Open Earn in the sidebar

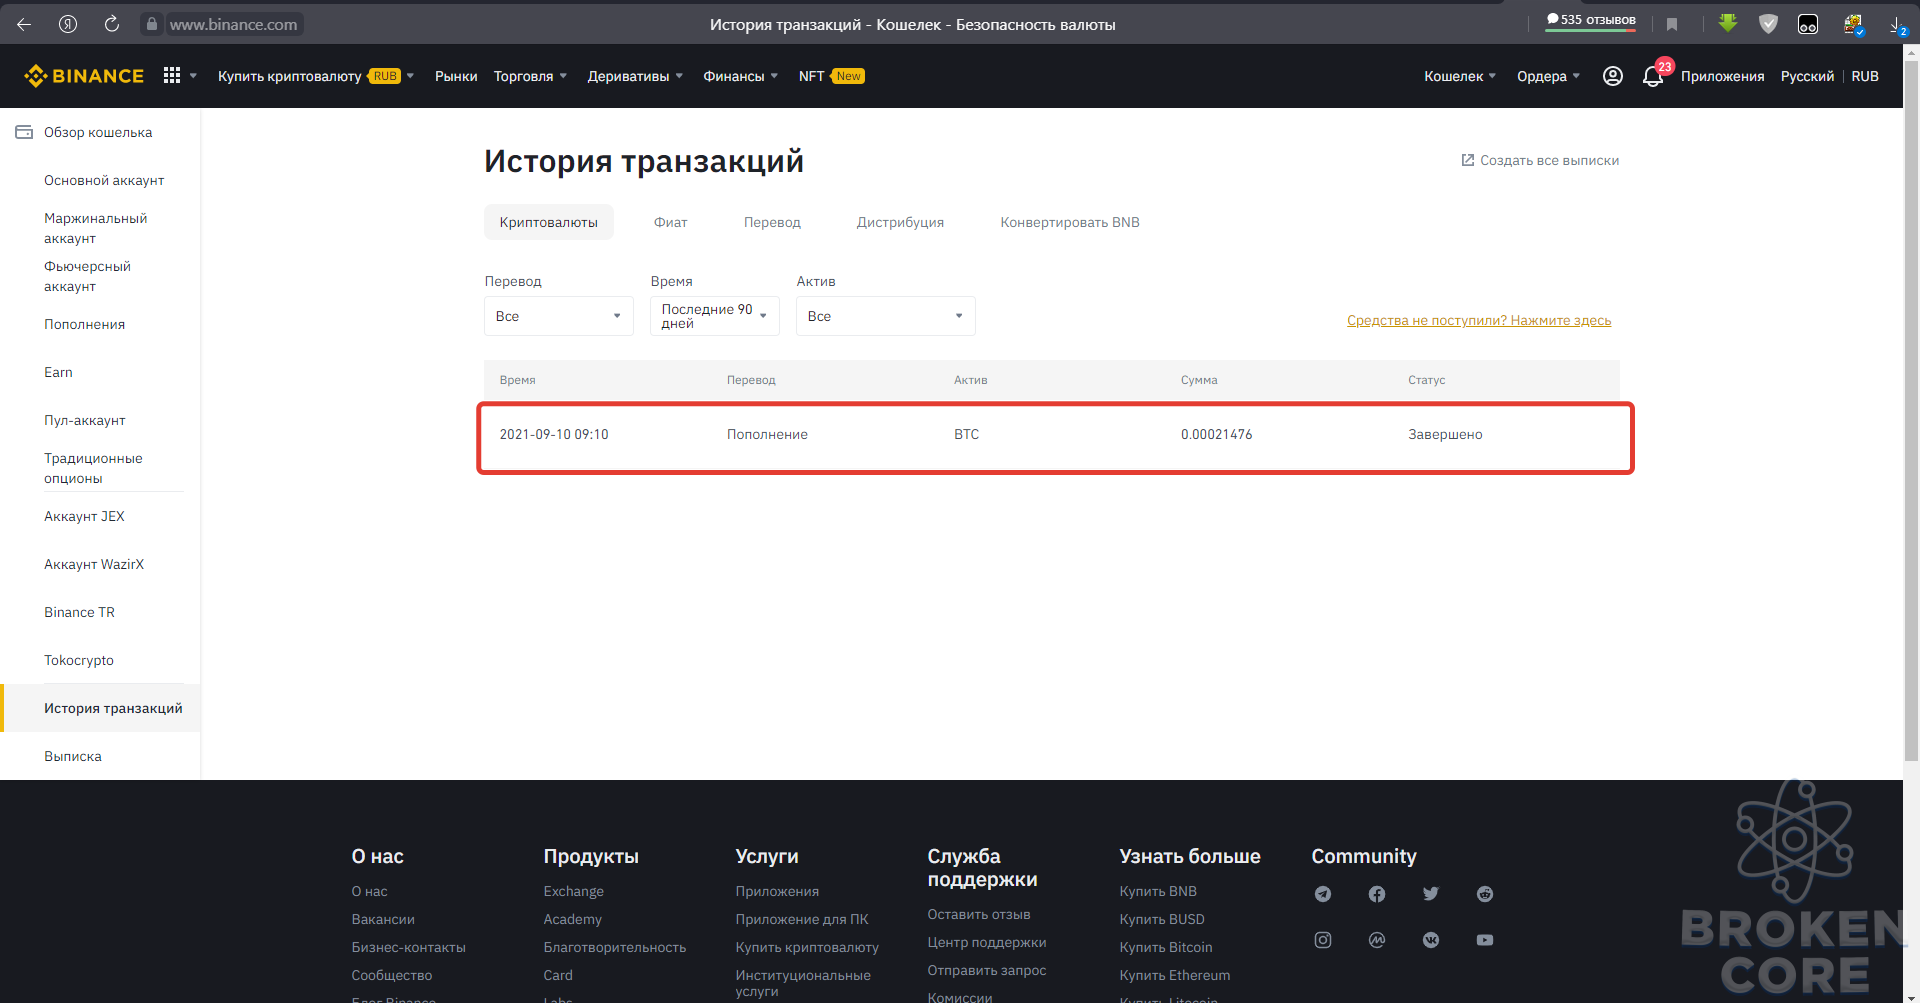point(58,372)
